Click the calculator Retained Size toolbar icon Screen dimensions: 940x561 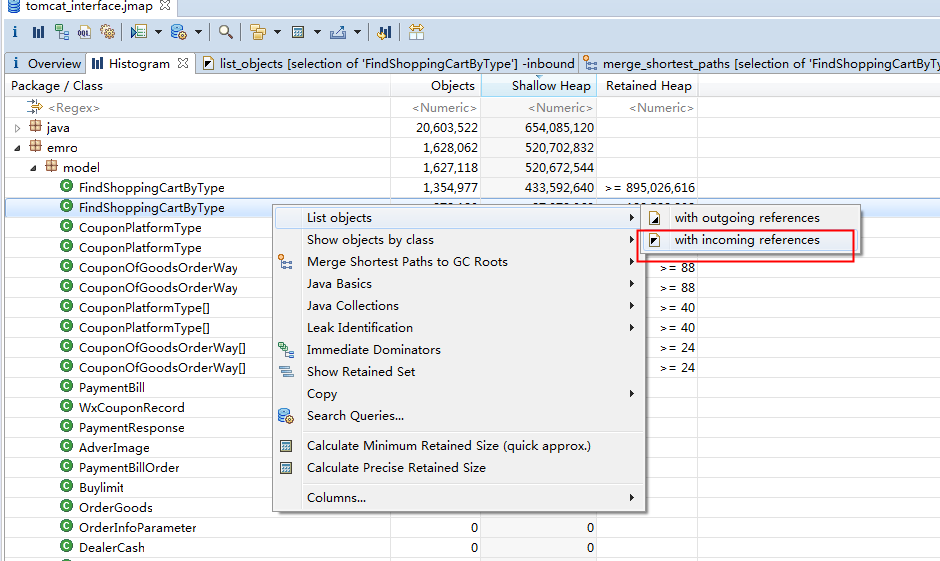(297, 32)
